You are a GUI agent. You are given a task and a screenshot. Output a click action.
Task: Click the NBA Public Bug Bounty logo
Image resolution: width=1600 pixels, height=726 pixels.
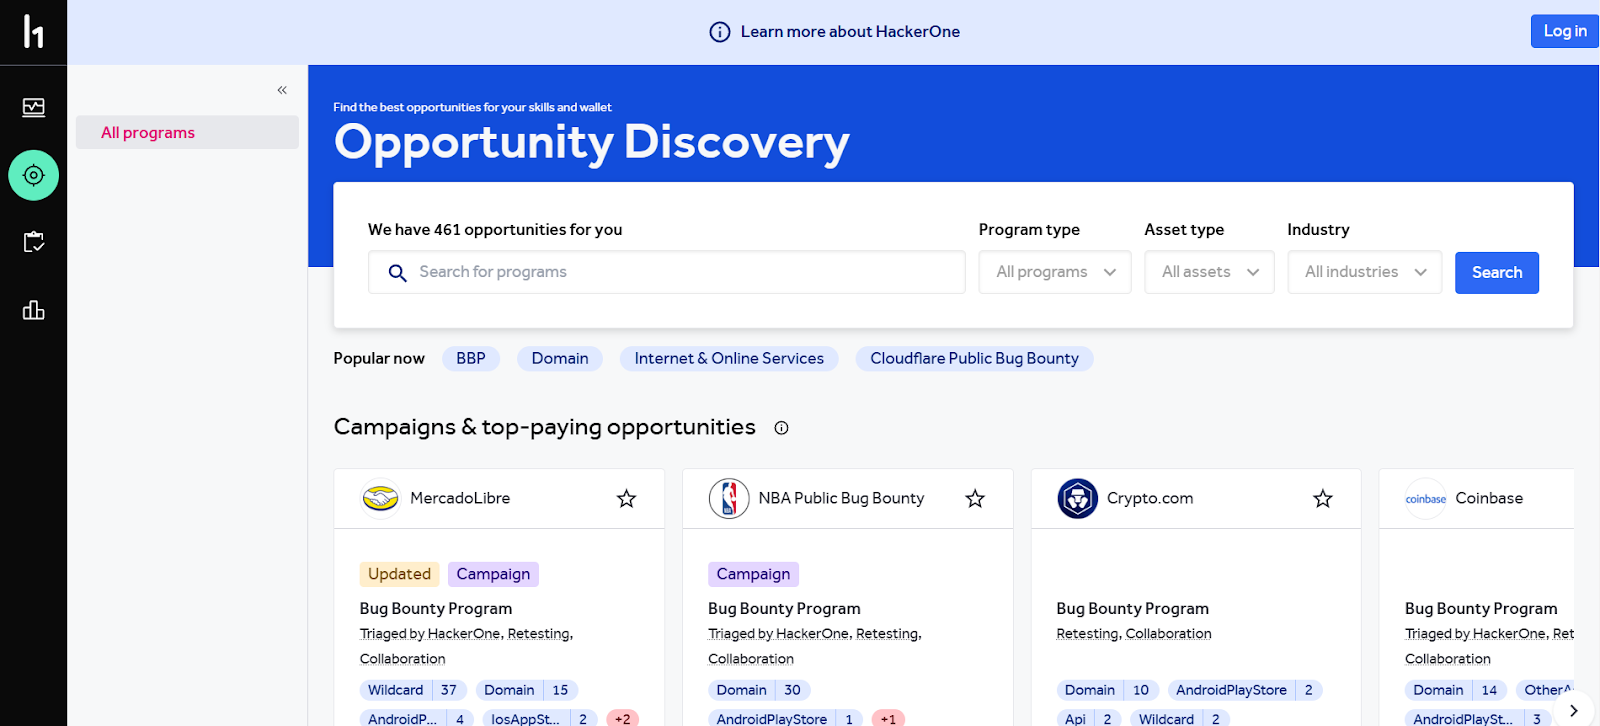[x=729, y=498]
